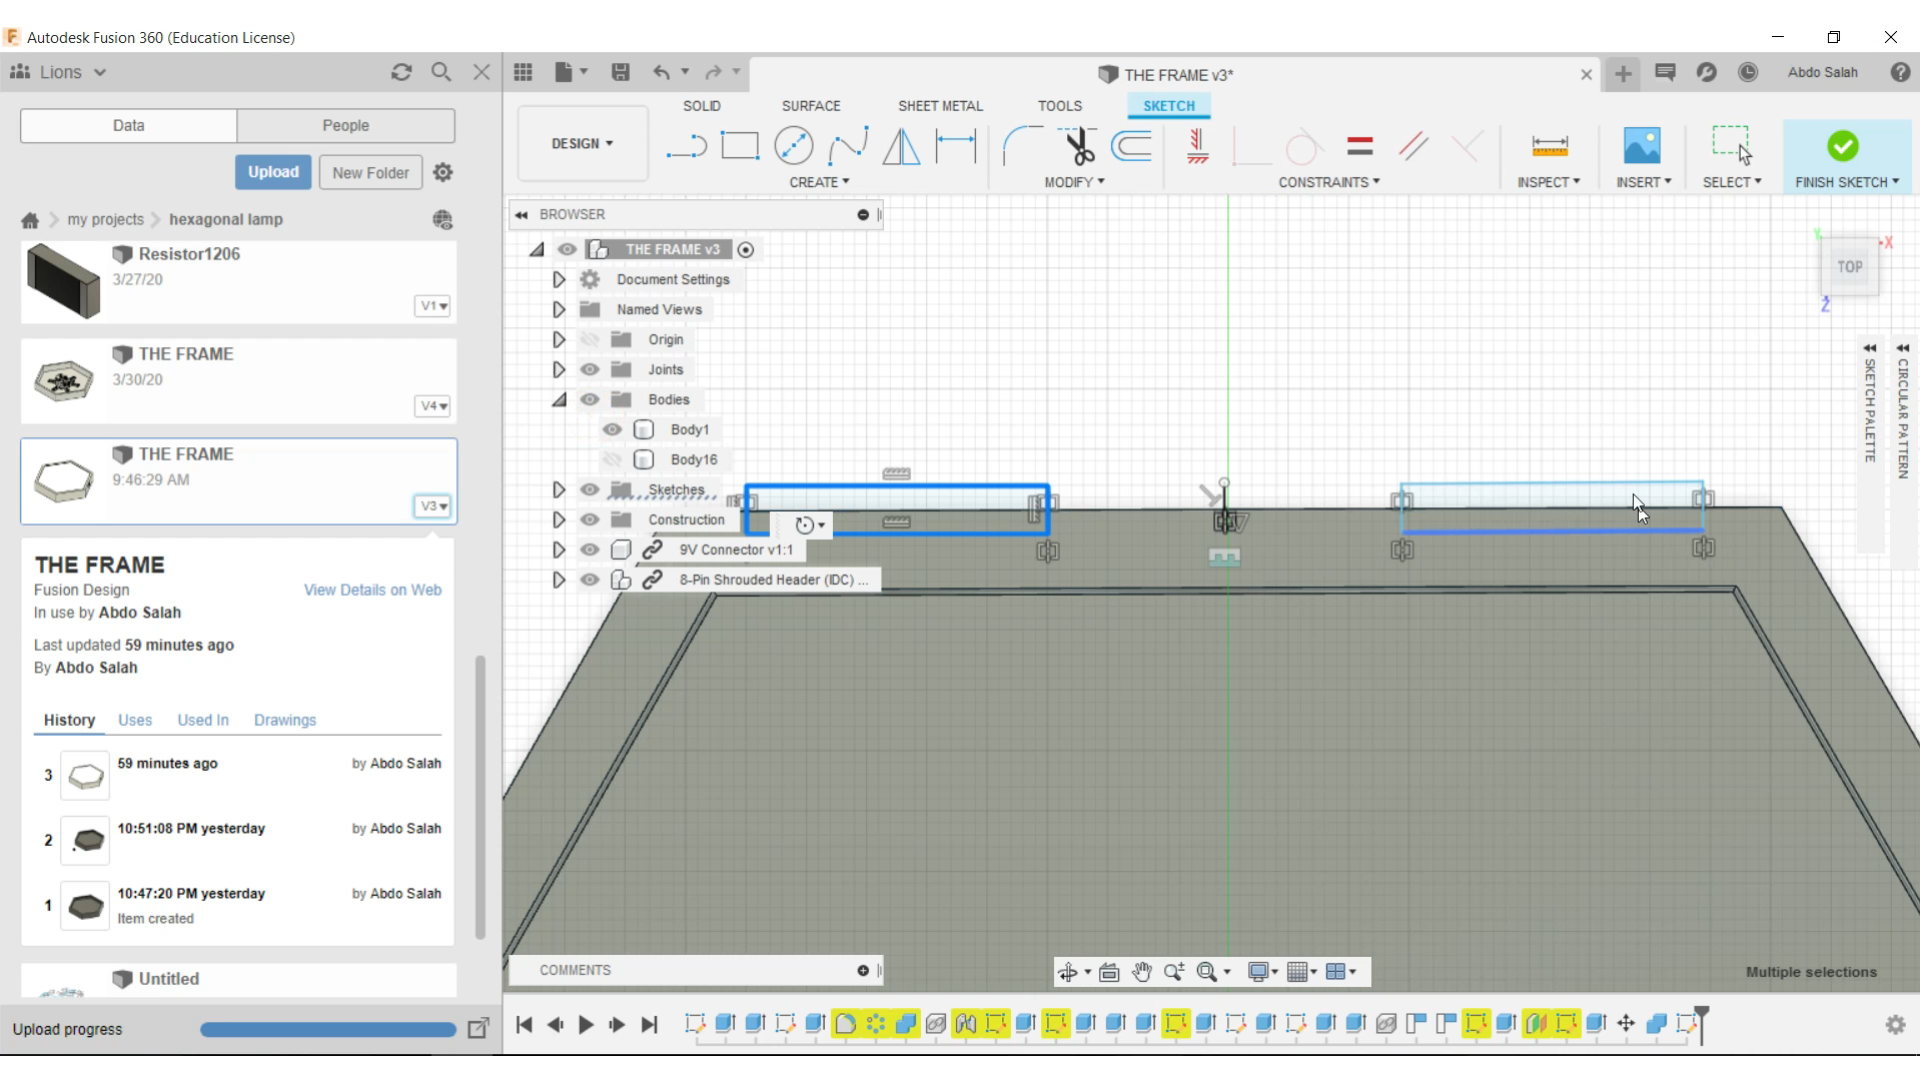Viewport: 1920px width, 1080px height.
Task: Select the Pan hand tool
Action: (1142, 972)
